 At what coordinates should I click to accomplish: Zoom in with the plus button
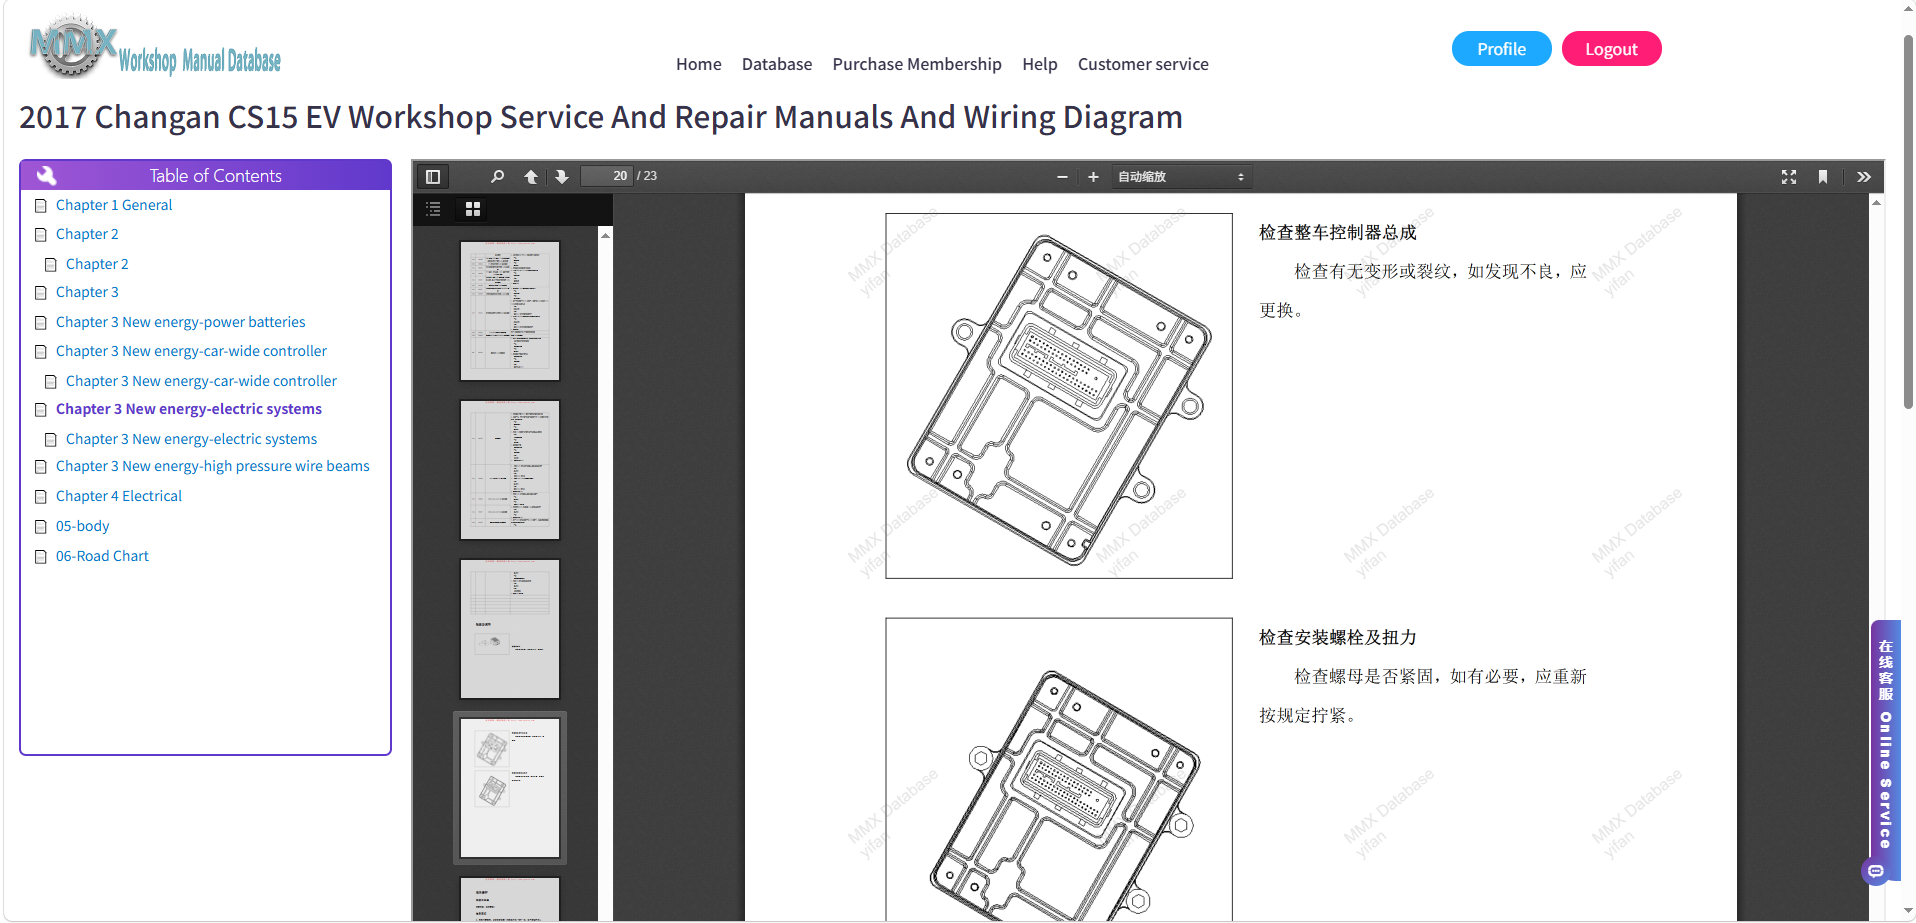(x=1093, y=177)
